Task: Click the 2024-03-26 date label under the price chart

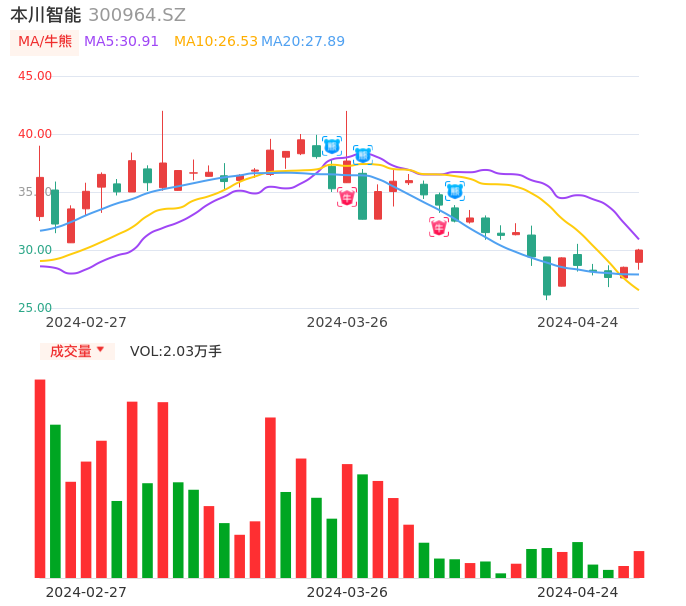Action: [347, 322]
